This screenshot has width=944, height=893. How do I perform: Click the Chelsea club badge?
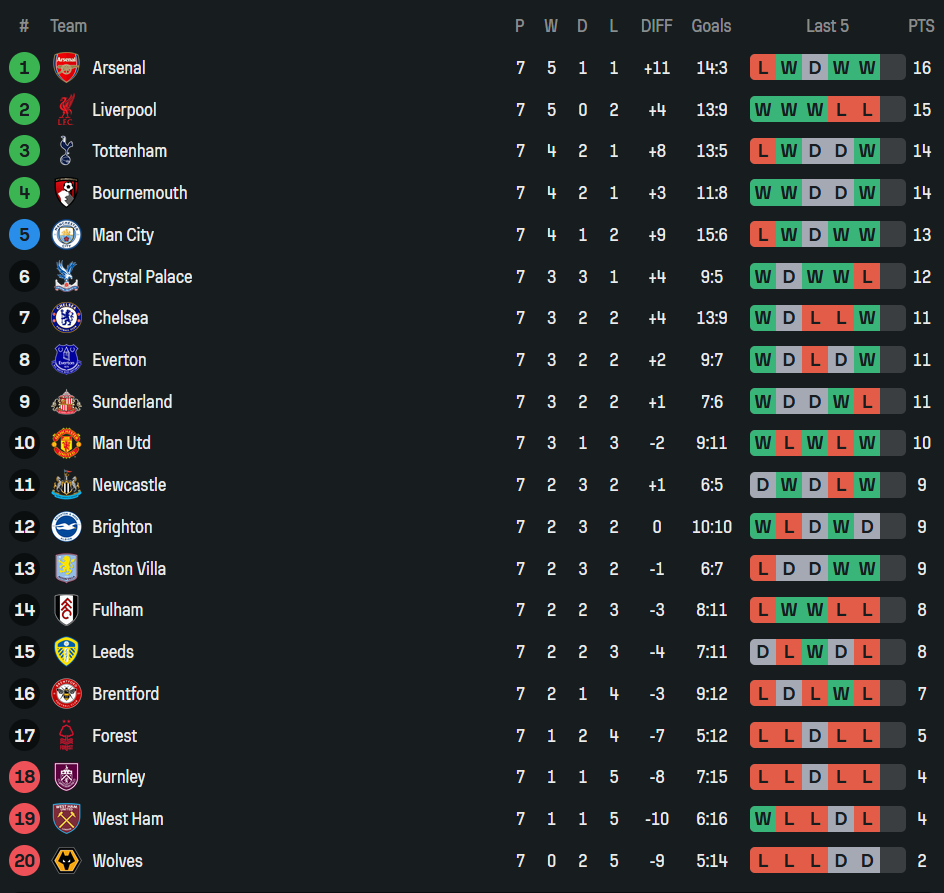(x=66, y=318)
